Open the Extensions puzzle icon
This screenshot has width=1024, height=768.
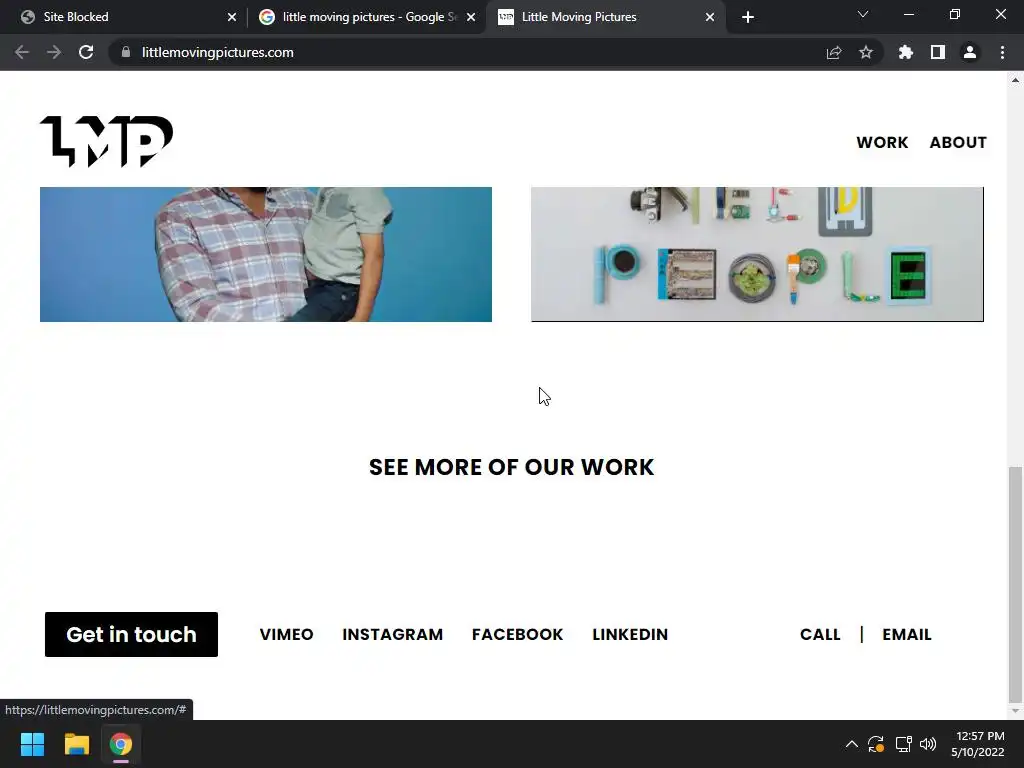905,52
